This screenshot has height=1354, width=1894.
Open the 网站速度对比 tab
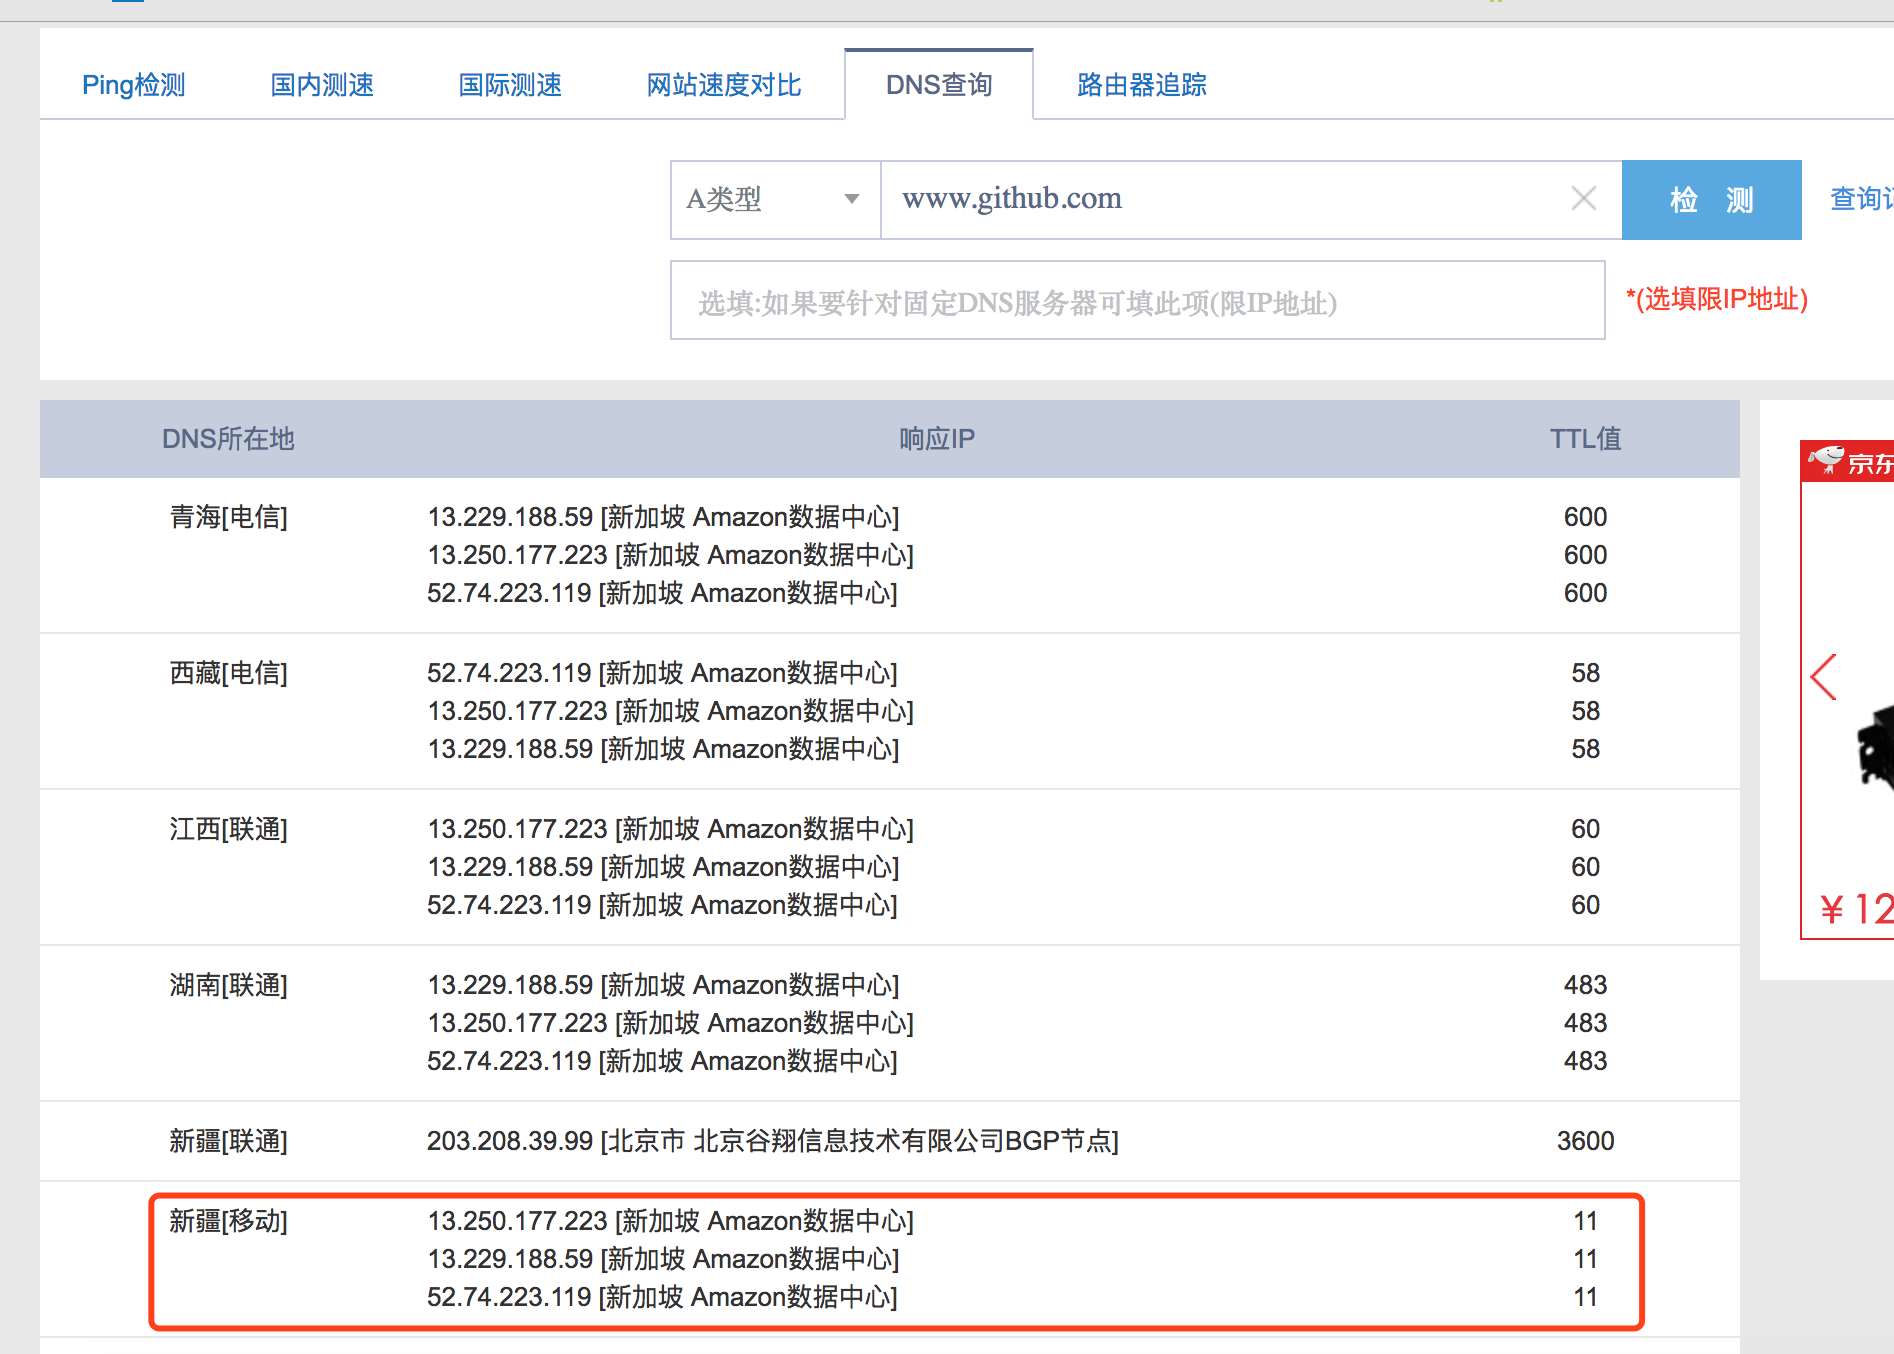pyautogui.click(x=723, y=85)
